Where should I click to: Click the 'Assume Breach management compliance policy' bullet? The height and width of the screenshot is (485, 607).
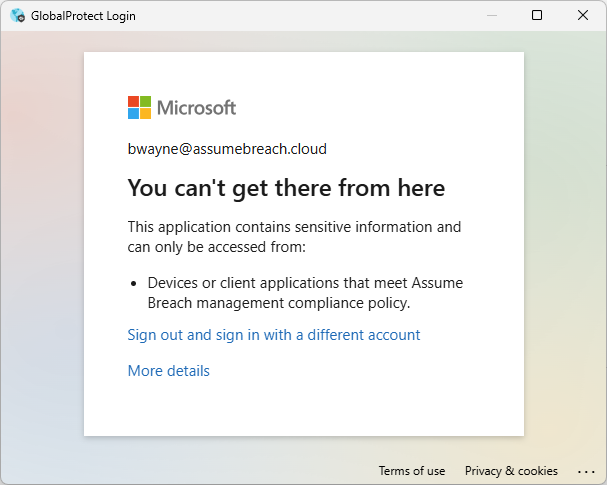[305, 293]
